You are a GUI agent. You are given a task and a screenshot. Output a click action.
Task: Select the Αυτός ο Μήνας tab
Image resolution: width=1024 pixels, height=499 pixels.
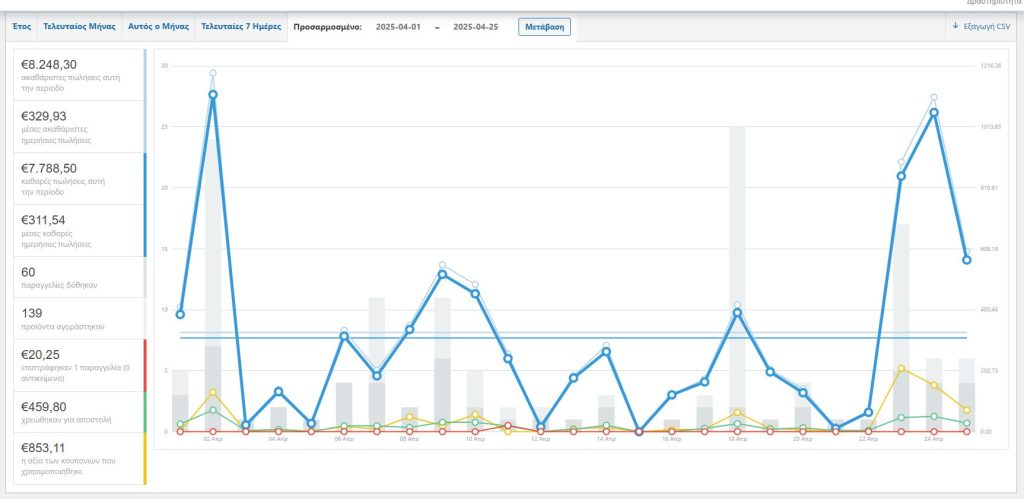tap(158, 27)
